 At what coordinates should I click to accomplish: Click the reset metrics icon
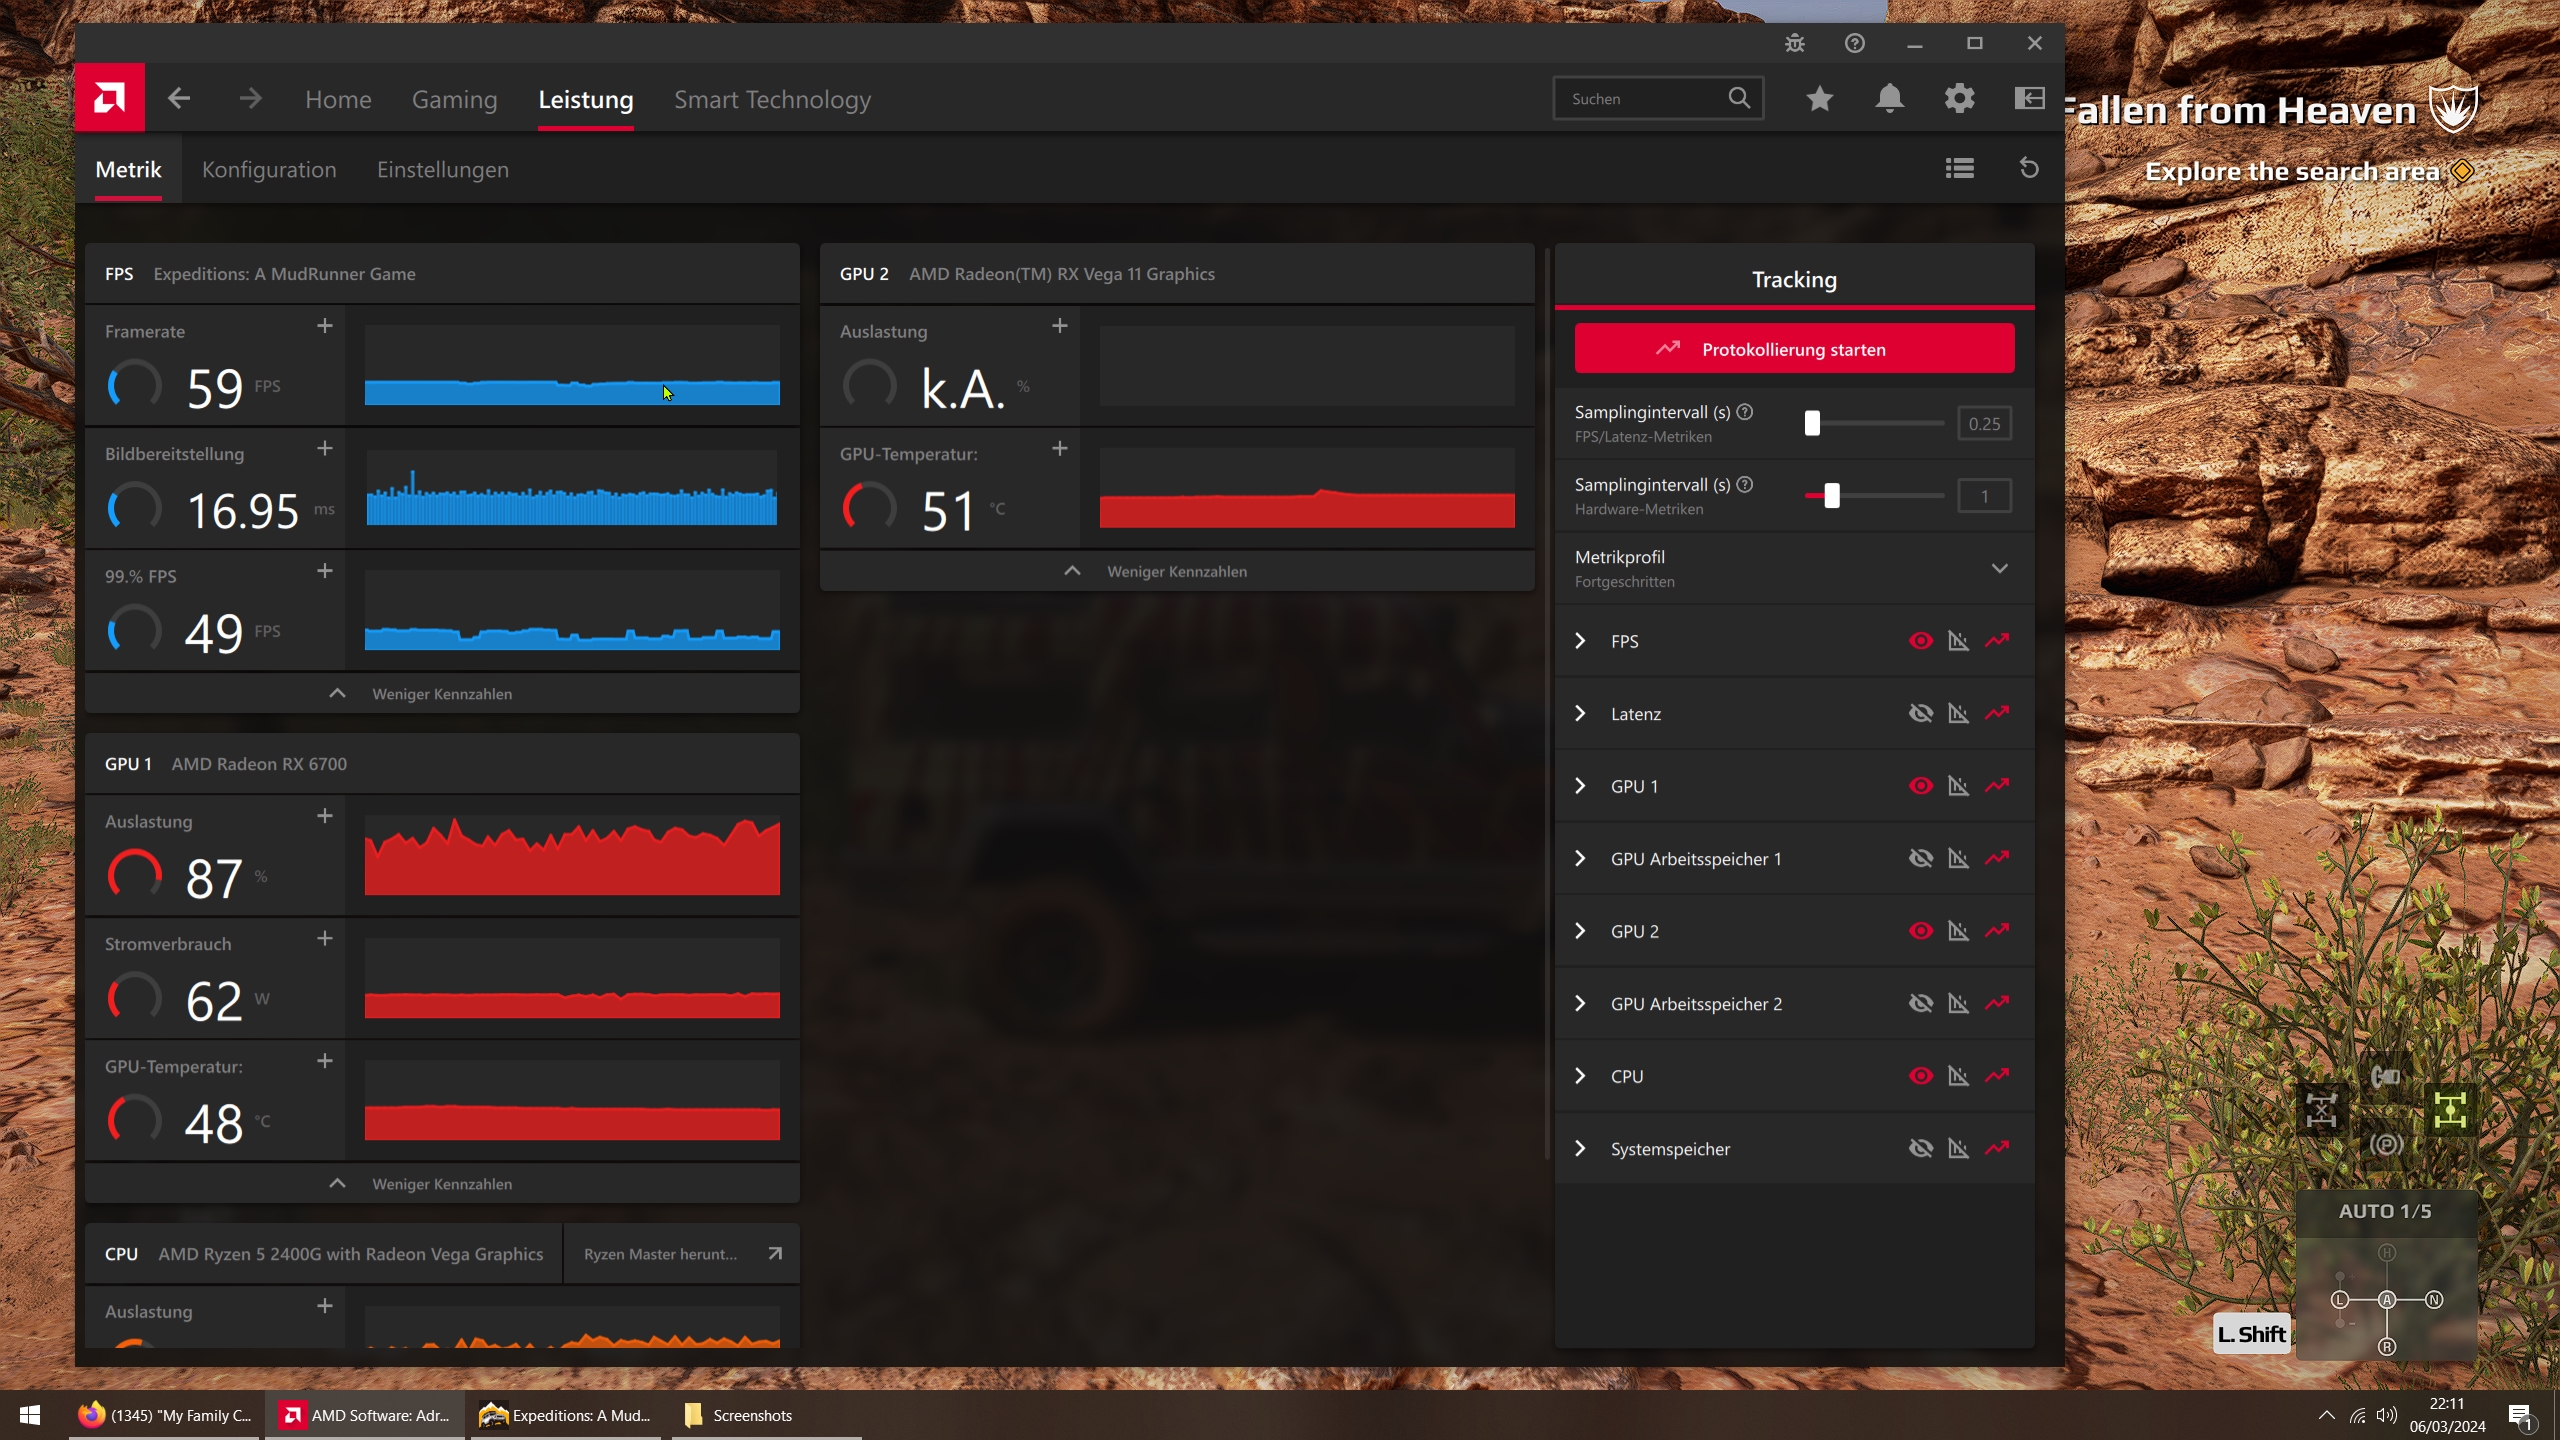2029,168
